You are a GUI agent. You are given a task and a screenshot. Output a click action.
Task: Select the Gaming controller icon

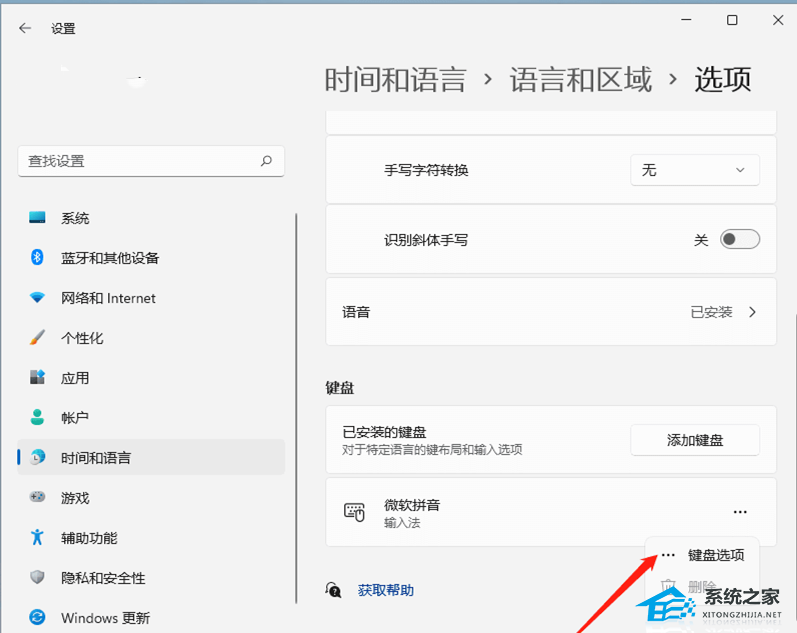(x=38, y=497)
